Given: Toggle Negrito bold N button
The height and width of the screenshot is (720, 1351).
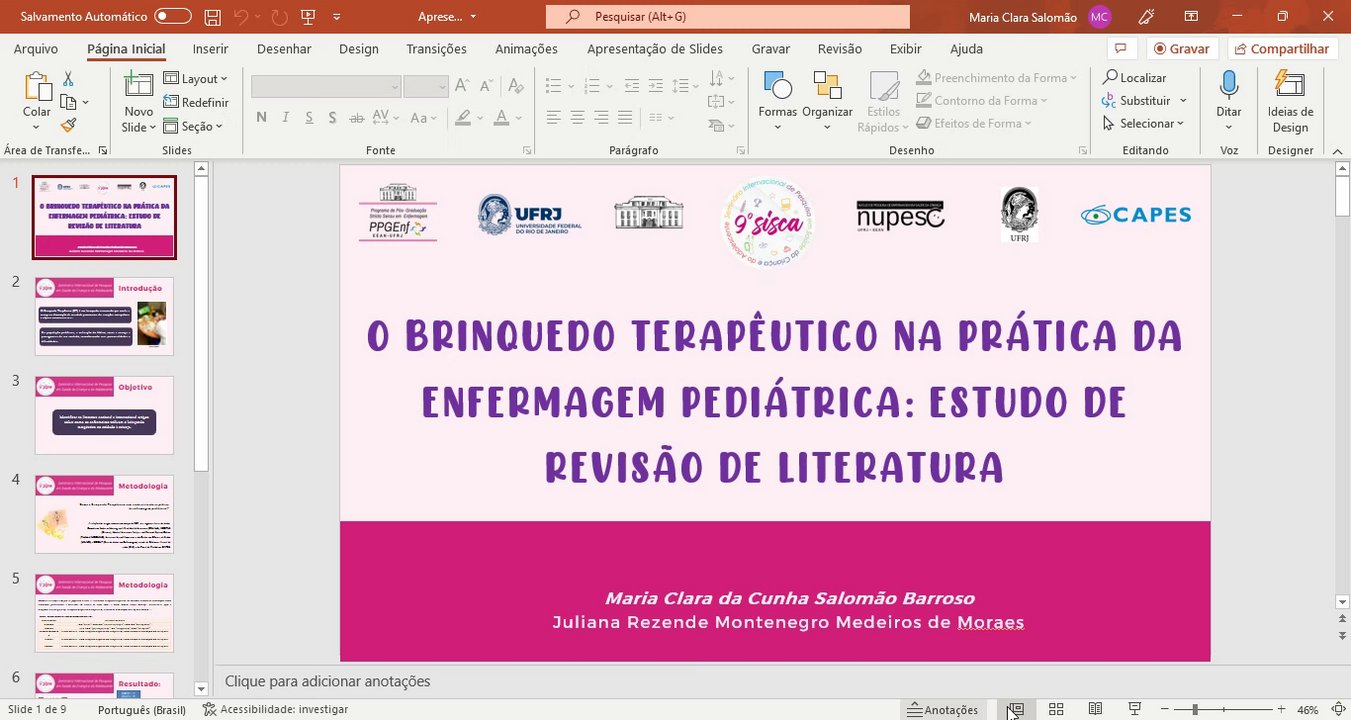Looking at the screenshot, I should click(x=261, y=118).
